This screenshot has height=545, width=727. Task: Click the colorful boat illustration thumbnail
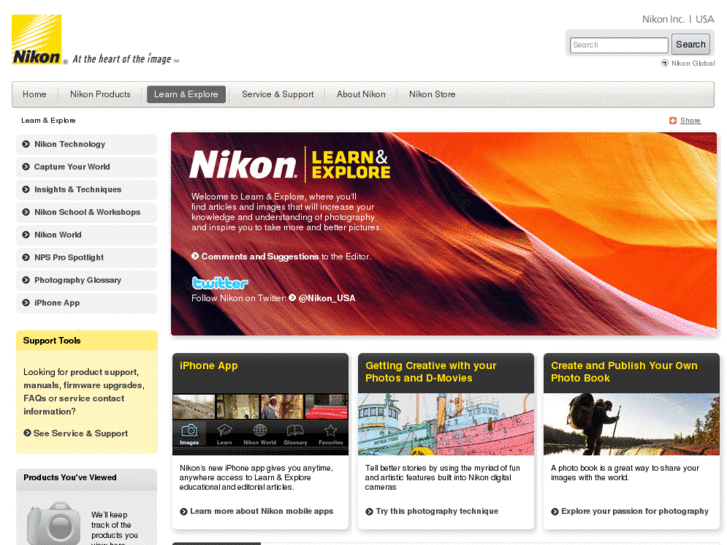click(446, 424)
